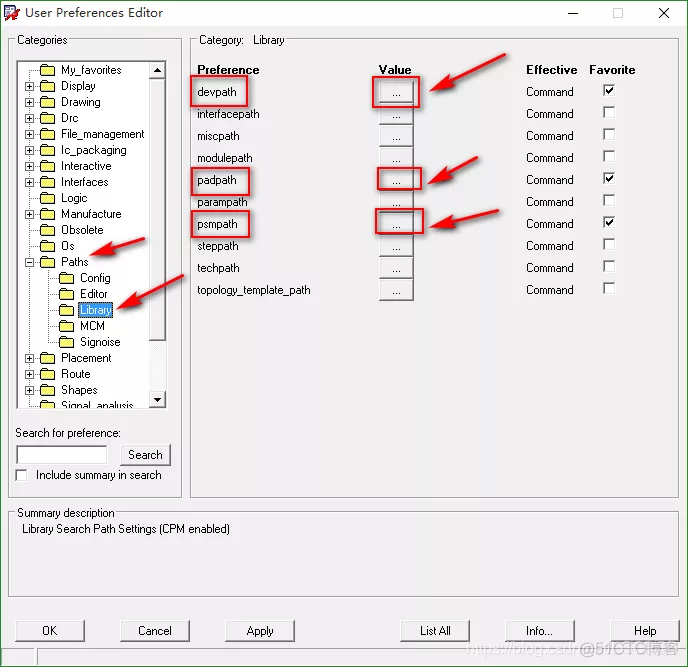
Task: Click the File_management folder icon
Action: [47, 134]
